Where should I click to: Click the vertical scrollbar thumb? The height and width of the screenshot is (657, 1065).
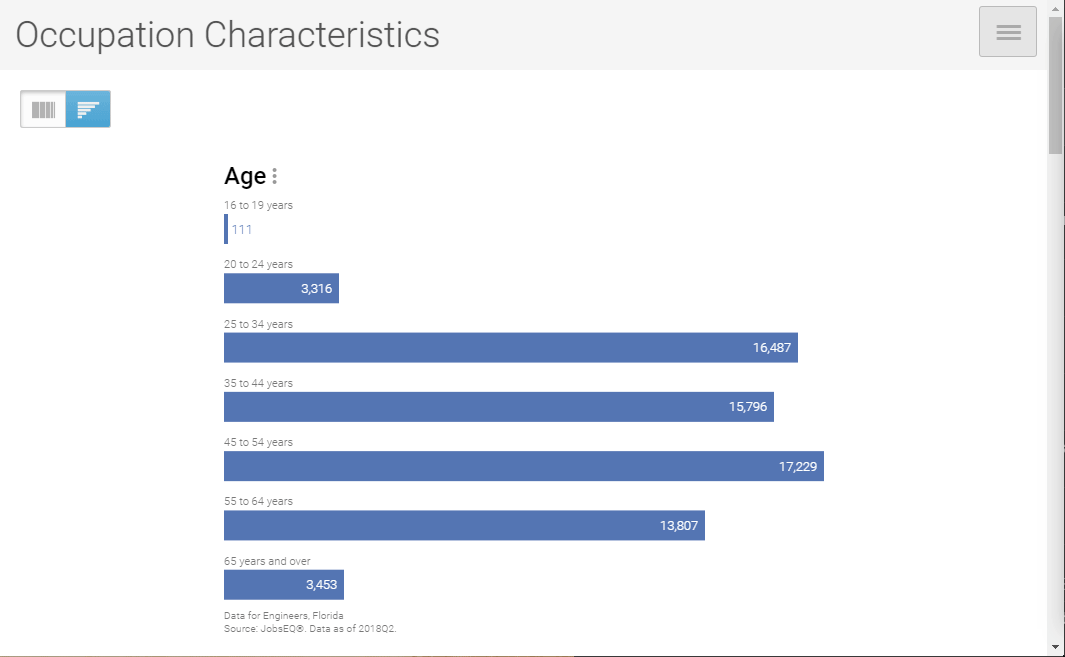tap(1055, 85)
